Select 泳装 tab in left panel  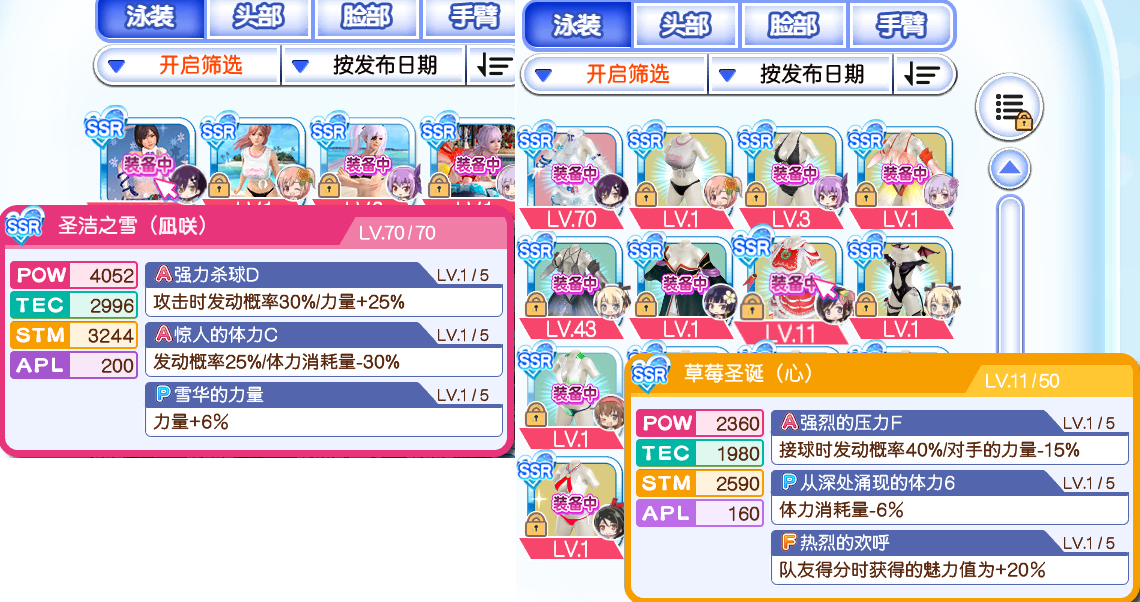151,18
